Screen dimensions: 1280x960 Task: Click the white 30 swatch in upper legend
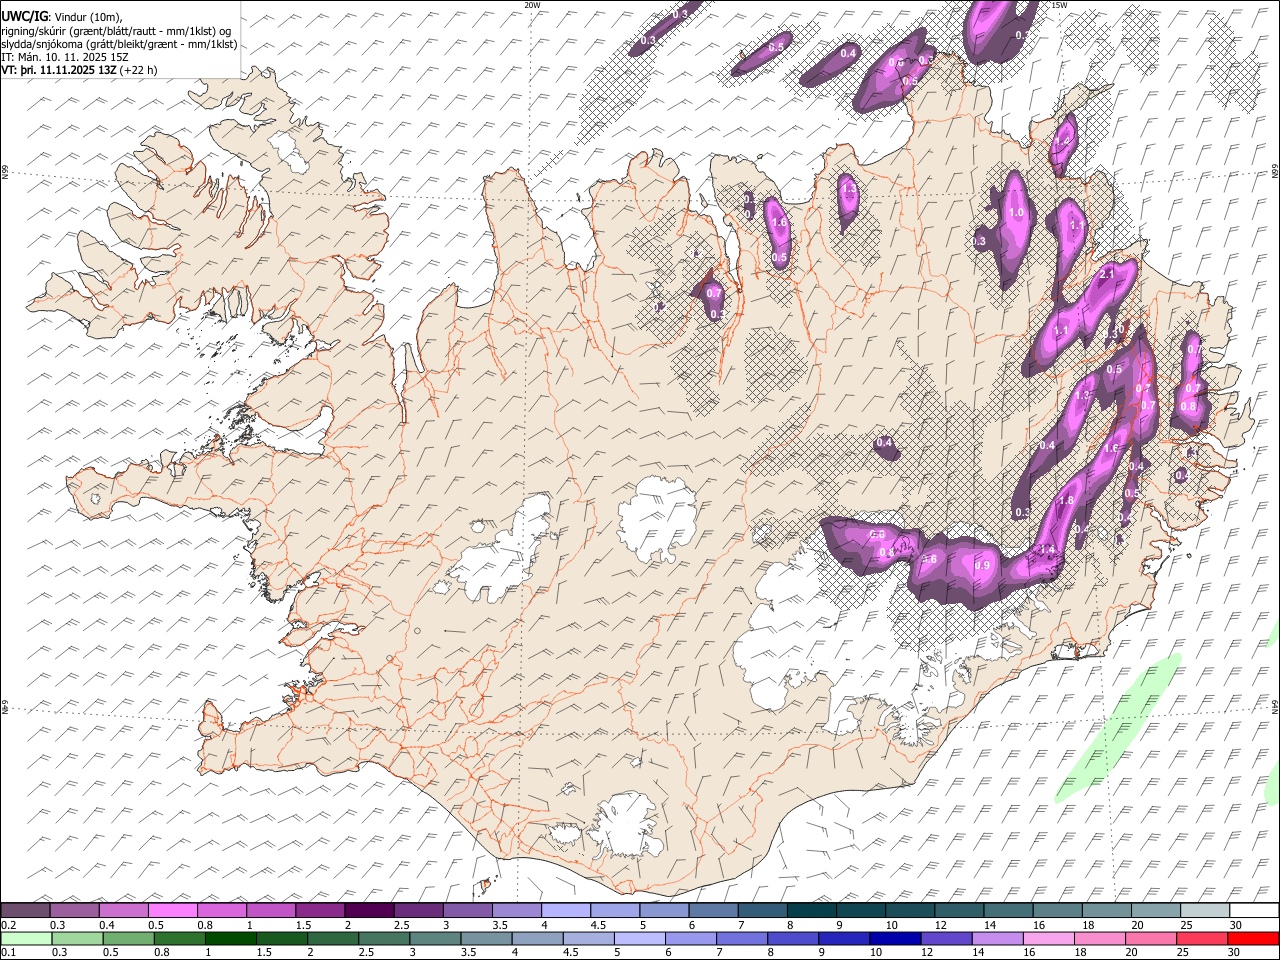pos(1255,911)
